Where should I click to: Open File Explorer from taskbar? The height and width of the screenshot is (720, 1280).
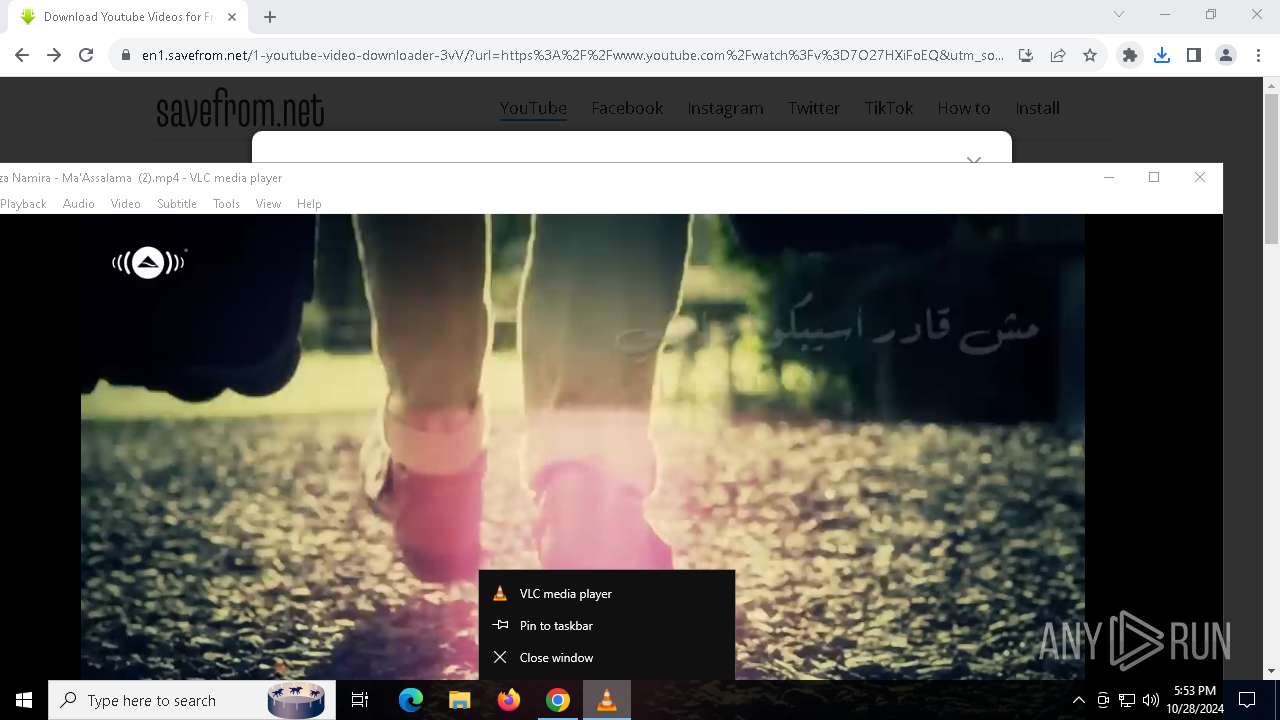coord(460,700)
